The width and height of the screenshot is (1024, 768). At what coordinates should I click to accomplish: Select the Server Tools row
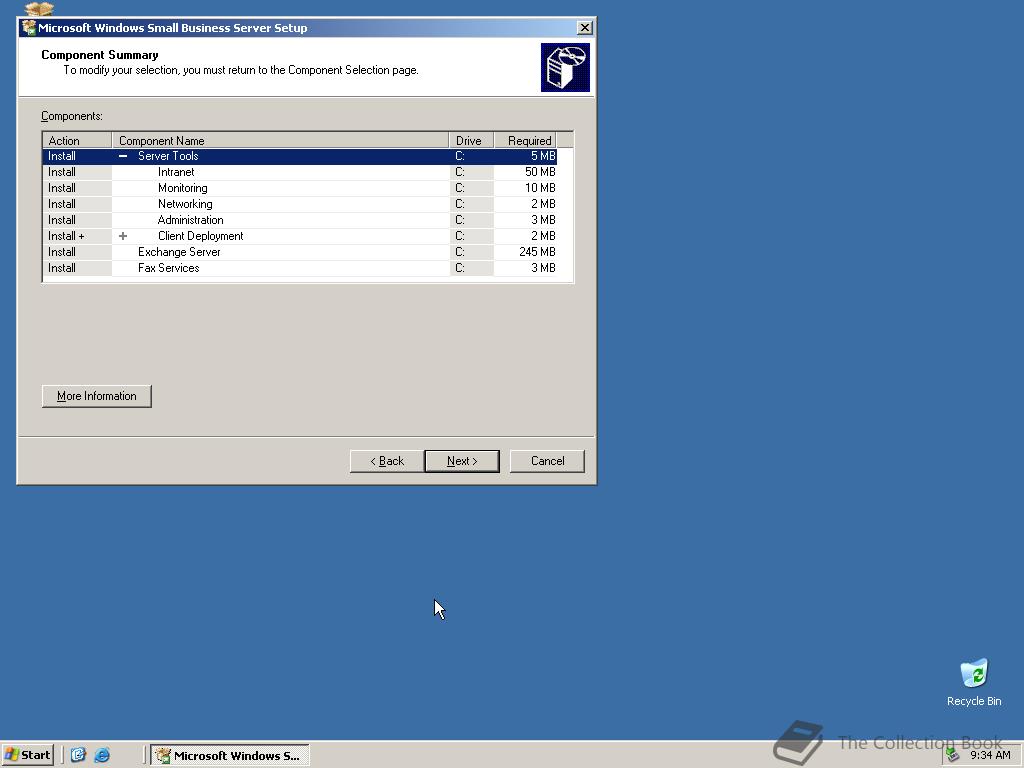click(300, 156)
